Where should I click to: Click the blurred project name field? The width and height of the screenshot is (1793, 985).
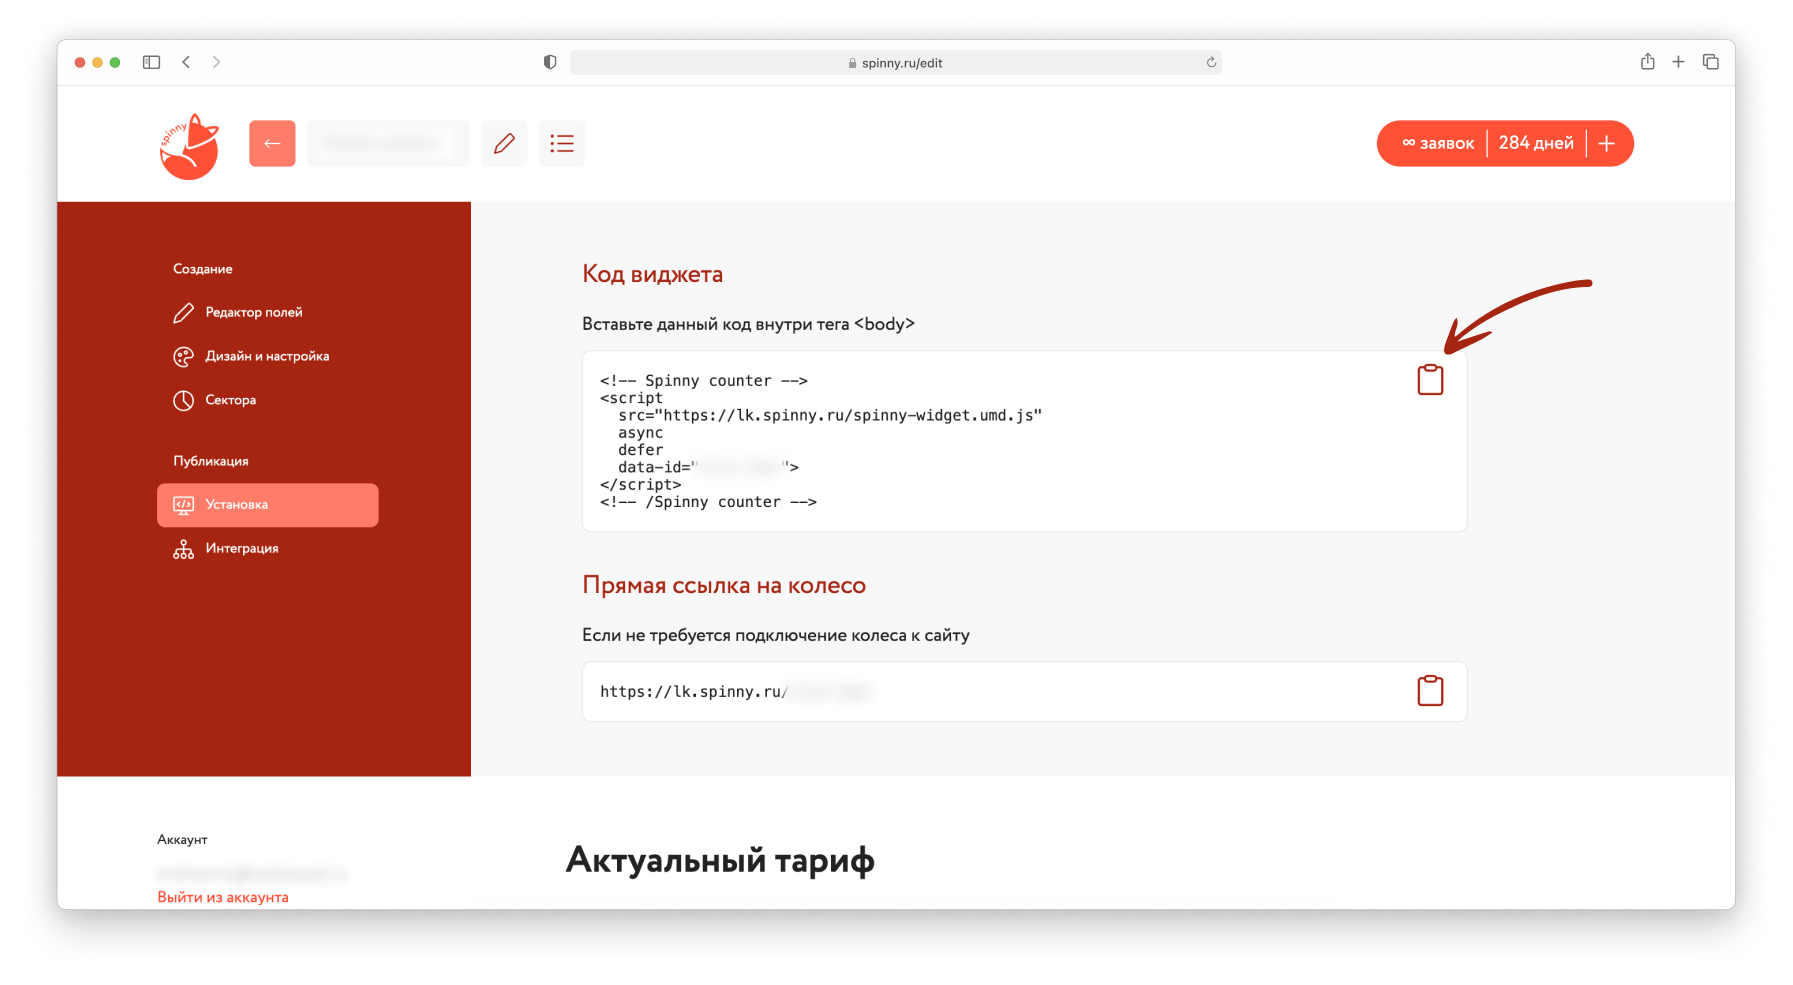388,143
